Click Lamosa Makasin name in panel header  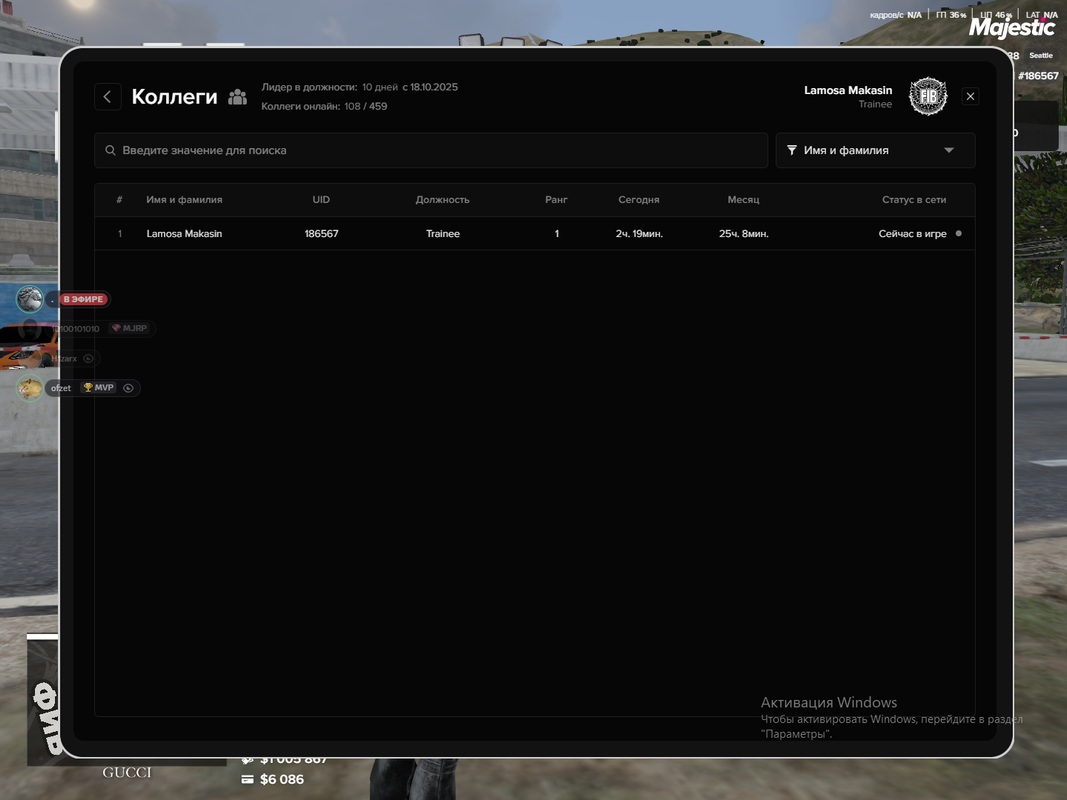pyautogui.click(x=848, y=90)
